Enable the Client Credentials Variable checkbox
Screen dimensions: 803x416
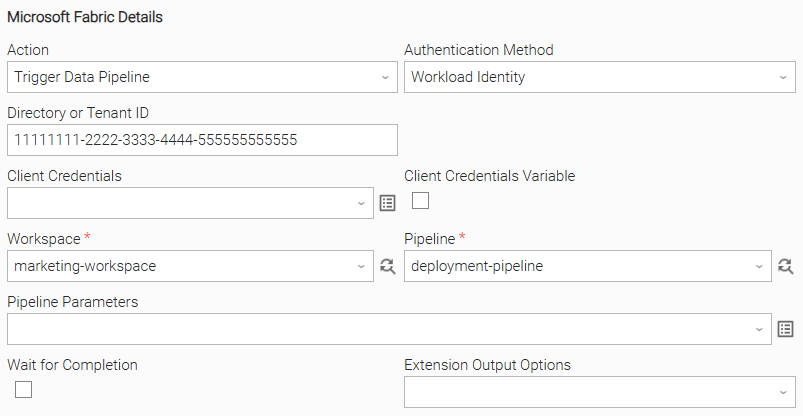coord(420,200)
